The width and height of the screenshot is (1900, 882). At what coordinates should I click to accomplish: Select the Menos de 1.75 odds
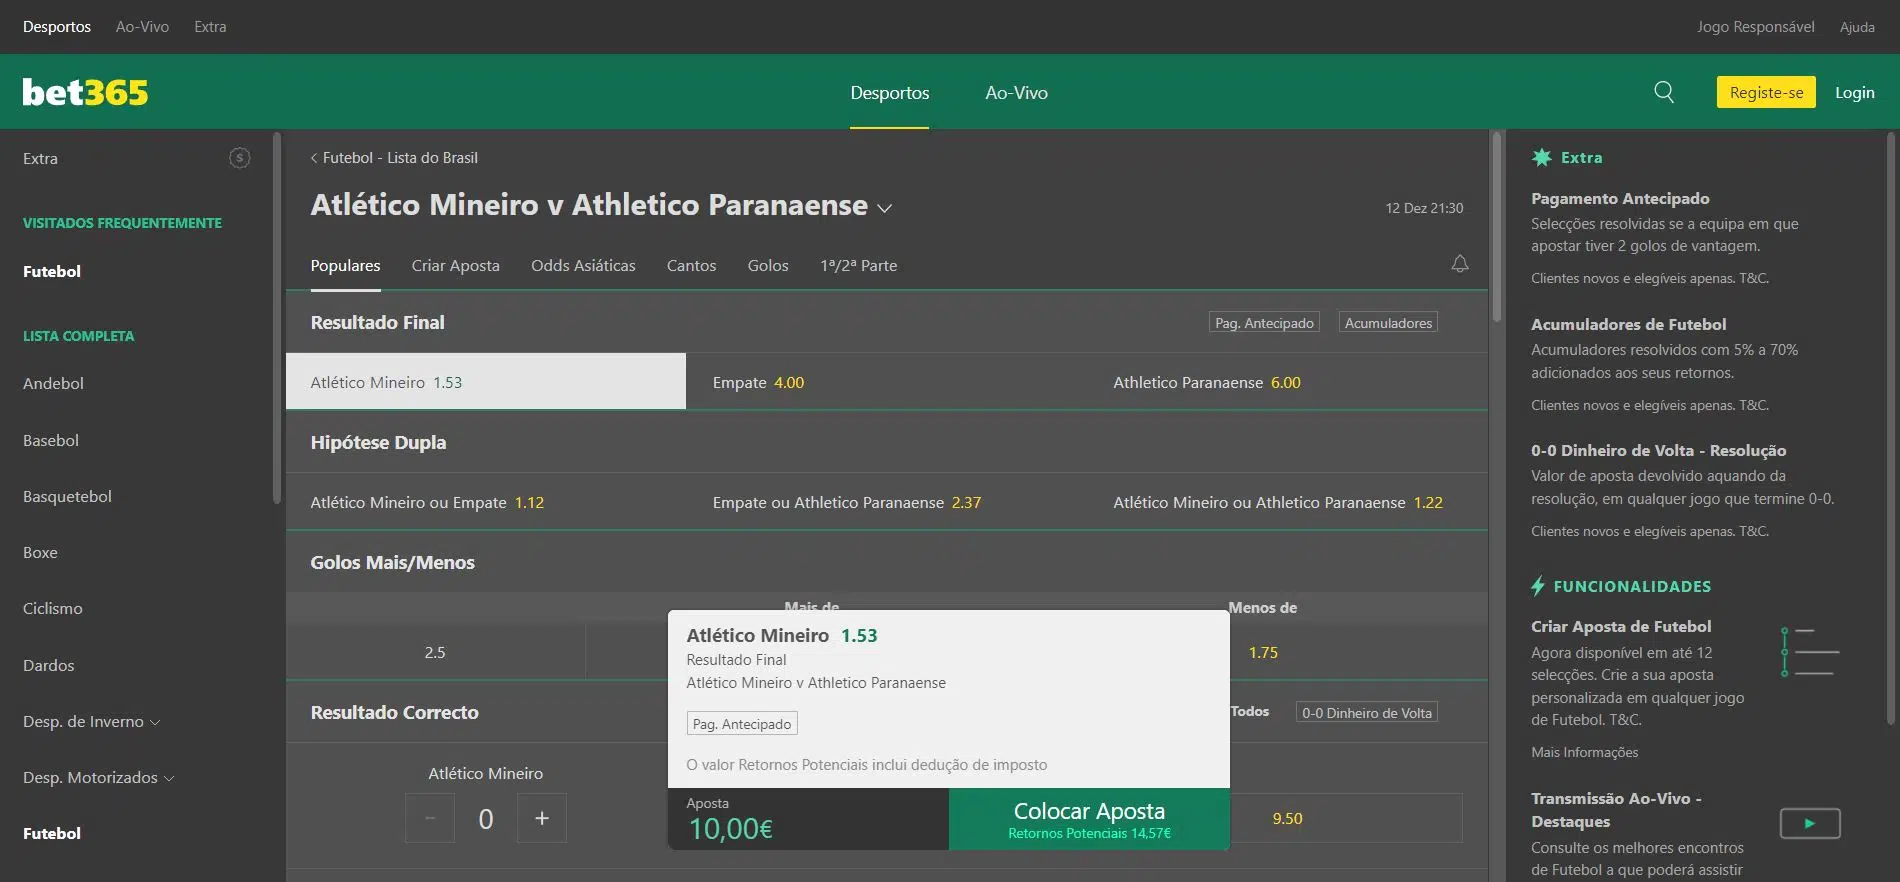tap(1263, 652)
